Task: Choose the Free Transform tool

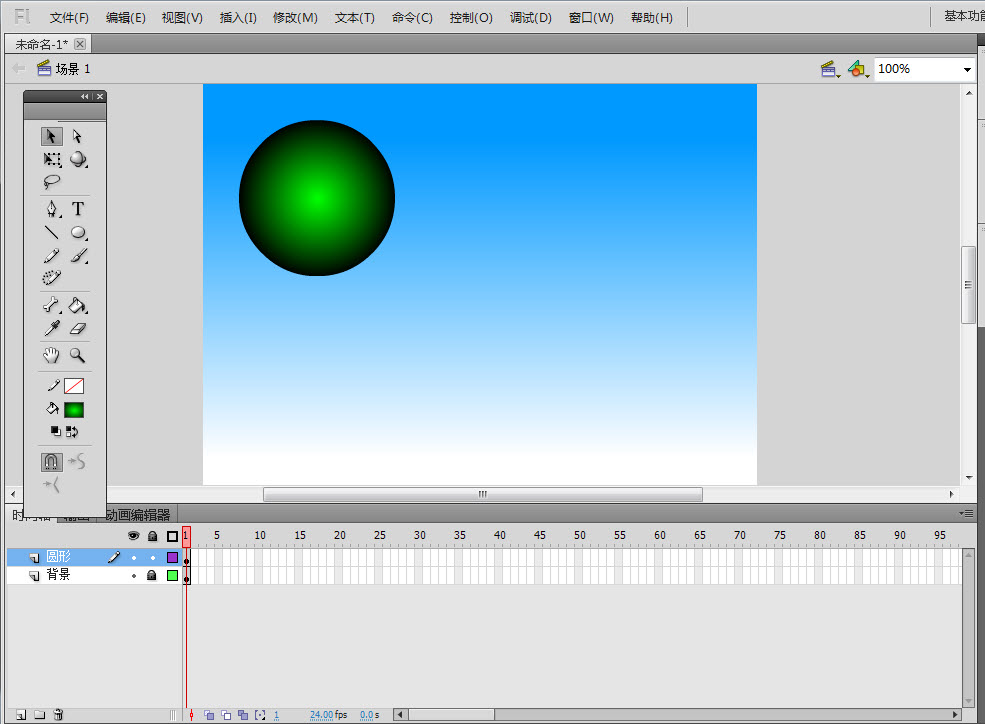Action: point(52,159)
